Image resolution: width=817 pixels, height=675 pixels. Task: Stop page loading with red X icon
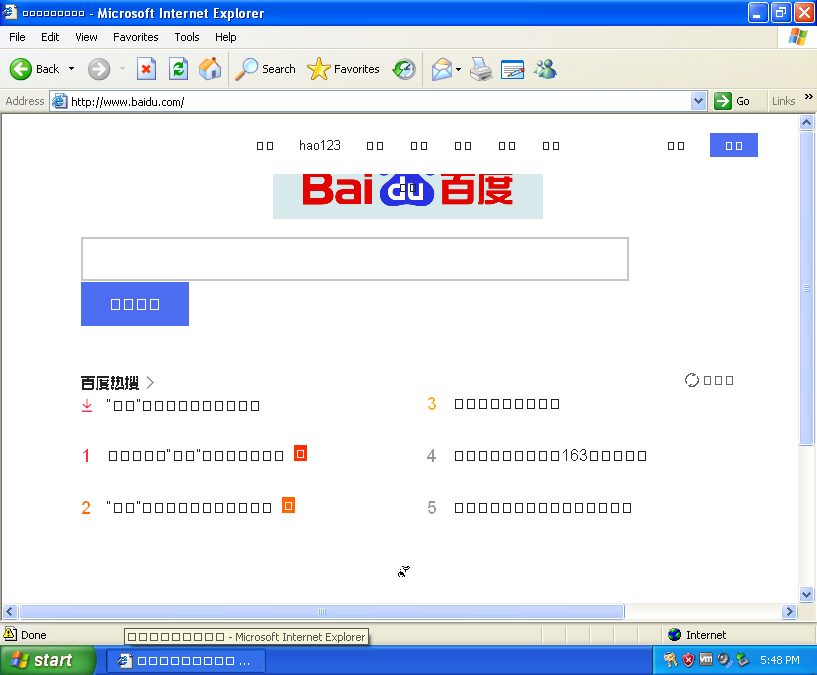tap(146, 69)
